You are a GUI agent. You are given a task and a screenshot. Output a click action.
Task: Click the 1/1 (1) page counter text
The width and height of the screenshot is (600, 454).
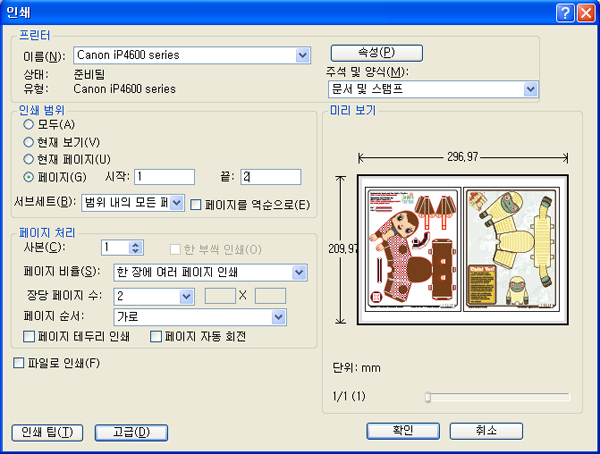[x=349, y=396]
